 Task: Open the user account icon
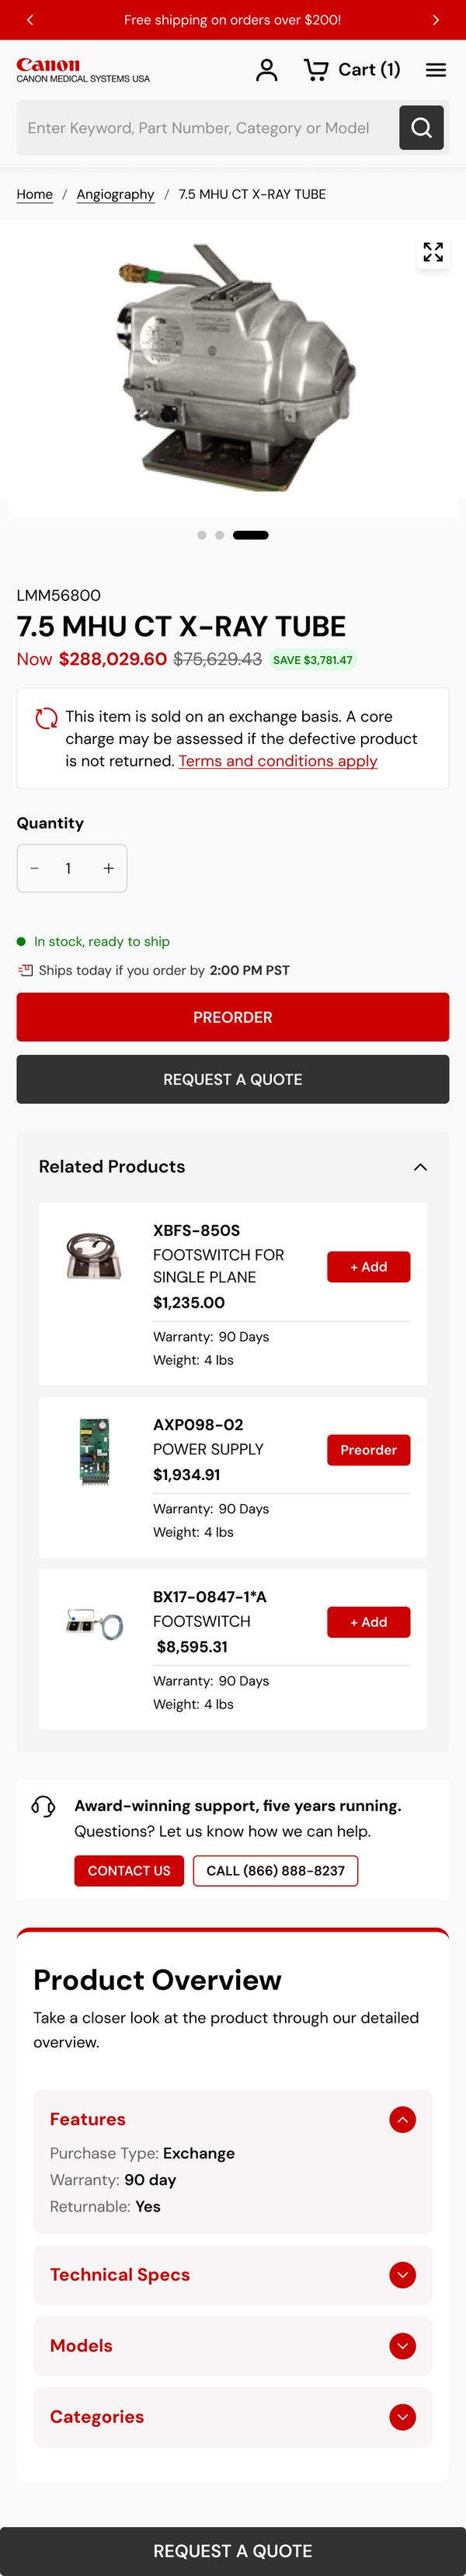266,69
